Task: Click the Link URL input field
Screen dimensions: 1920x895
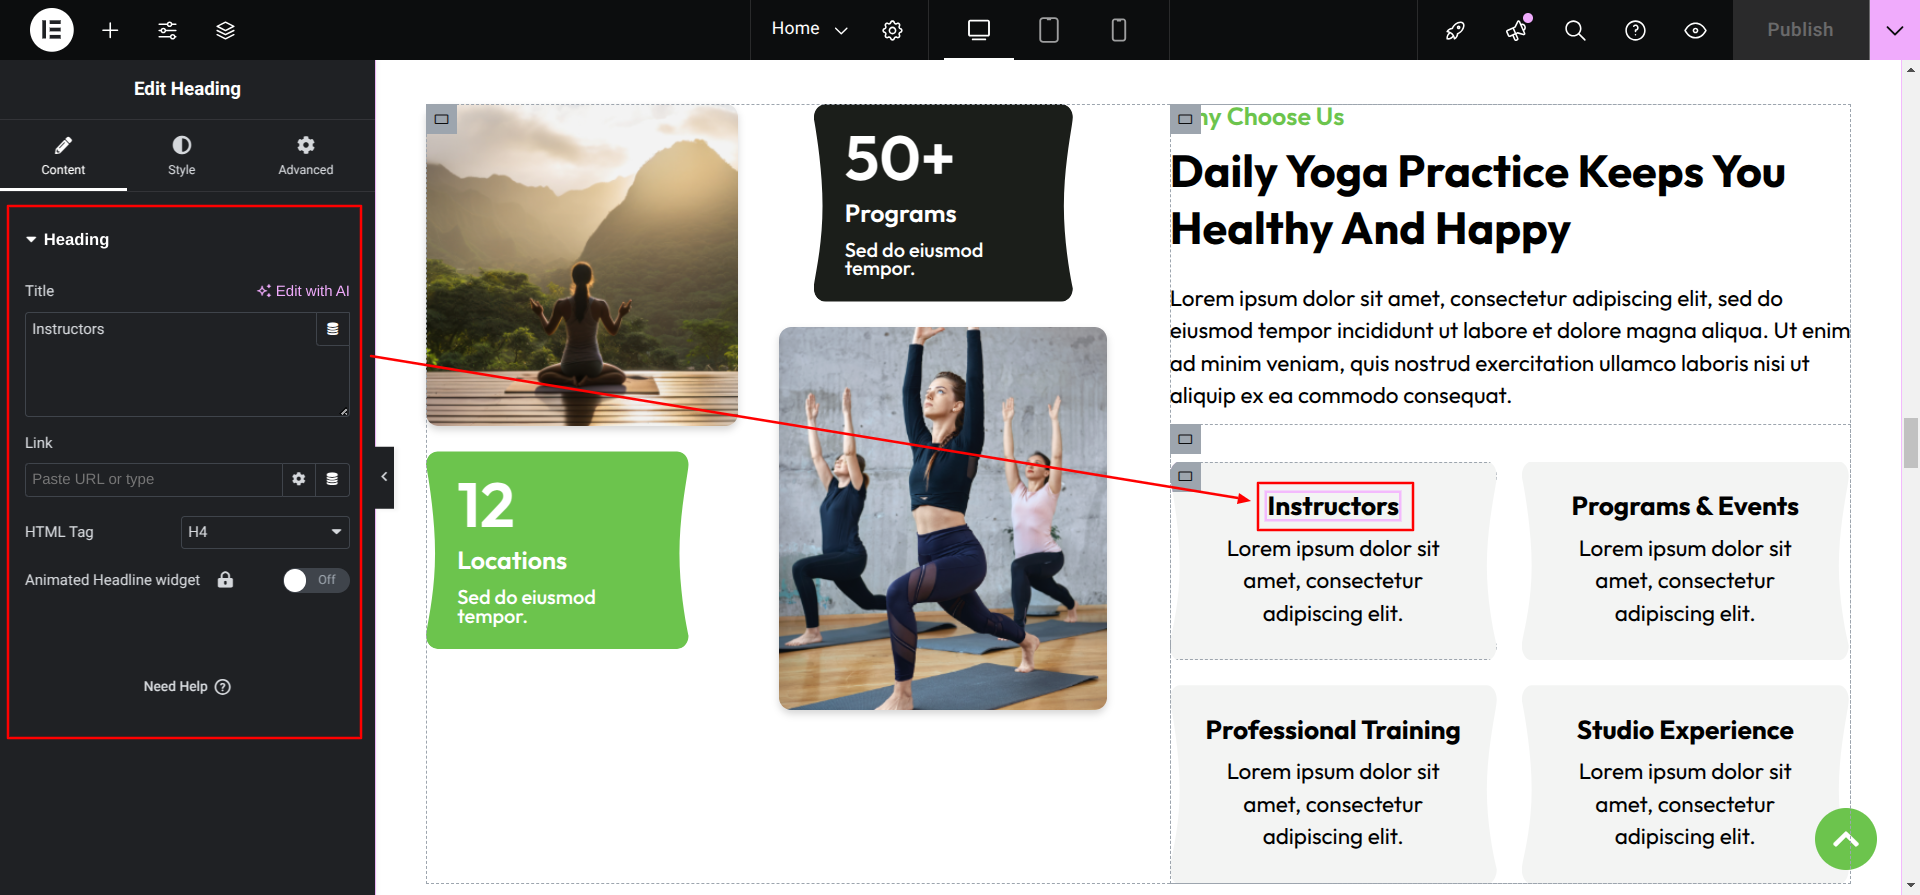Action: tap(153, 479)
